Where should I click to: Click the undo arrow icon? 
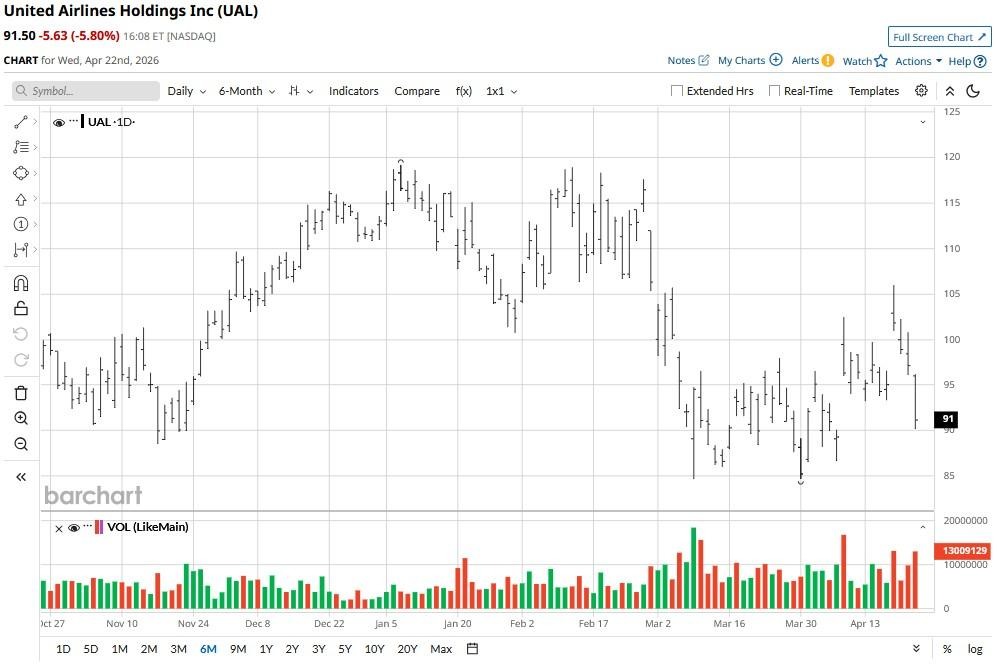(20, 334)
